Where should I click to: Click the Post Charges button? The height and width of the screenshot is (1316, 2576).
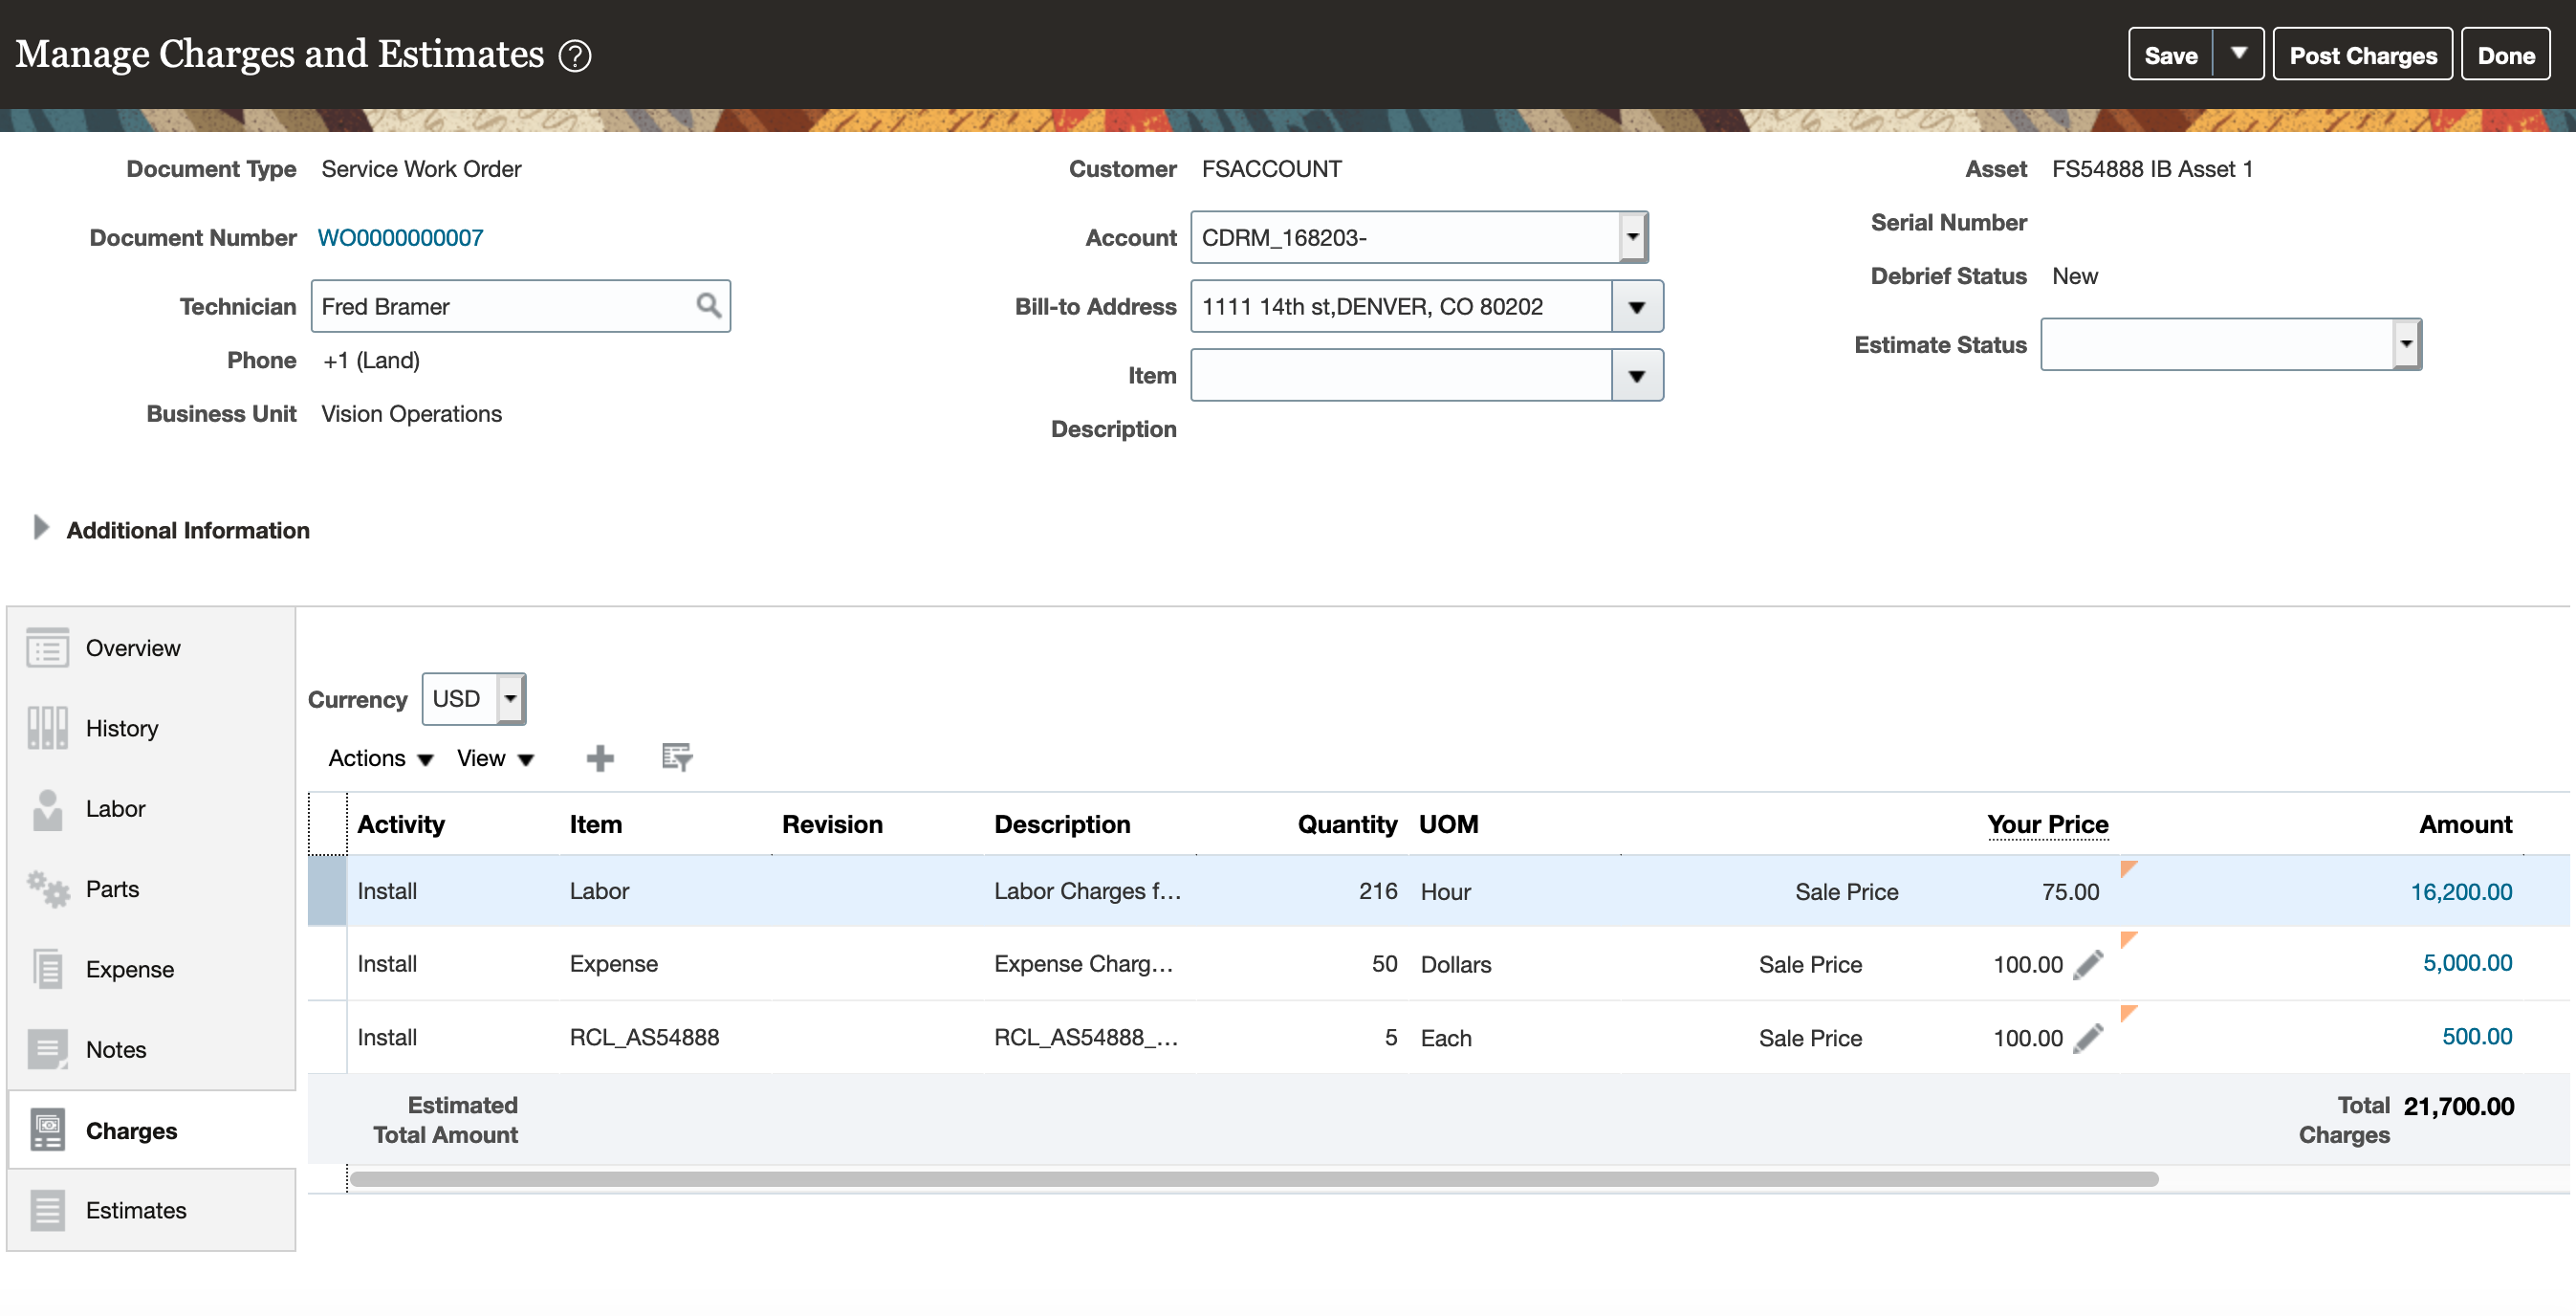2361,56
